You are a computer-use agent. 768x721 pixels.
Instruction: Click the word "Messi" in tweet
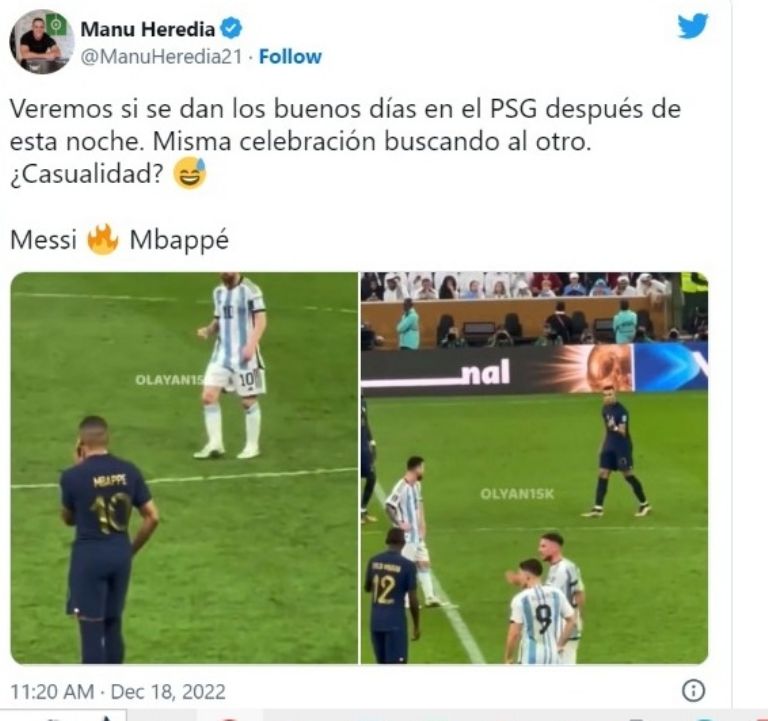pos(44,240)
